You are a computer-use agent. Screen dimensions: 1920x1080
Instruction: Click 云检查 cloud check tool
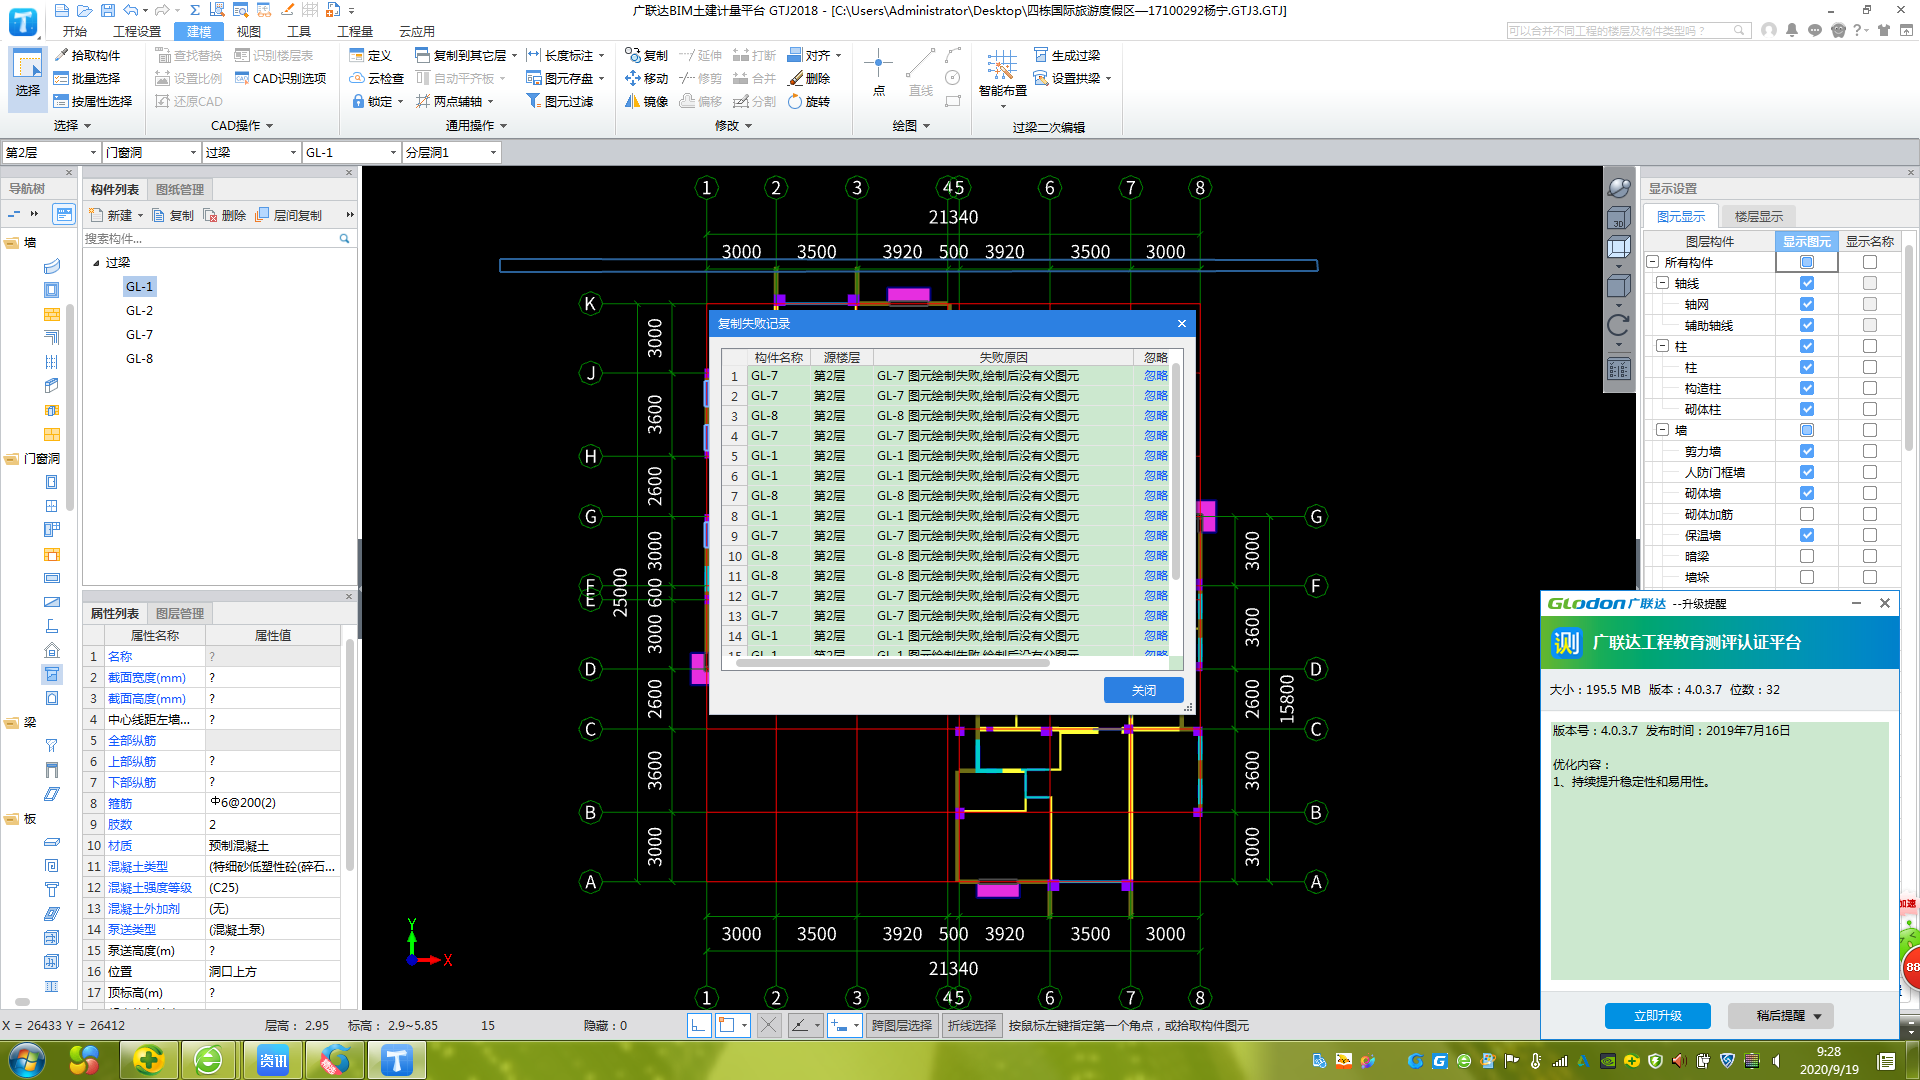tap(377, 78)
